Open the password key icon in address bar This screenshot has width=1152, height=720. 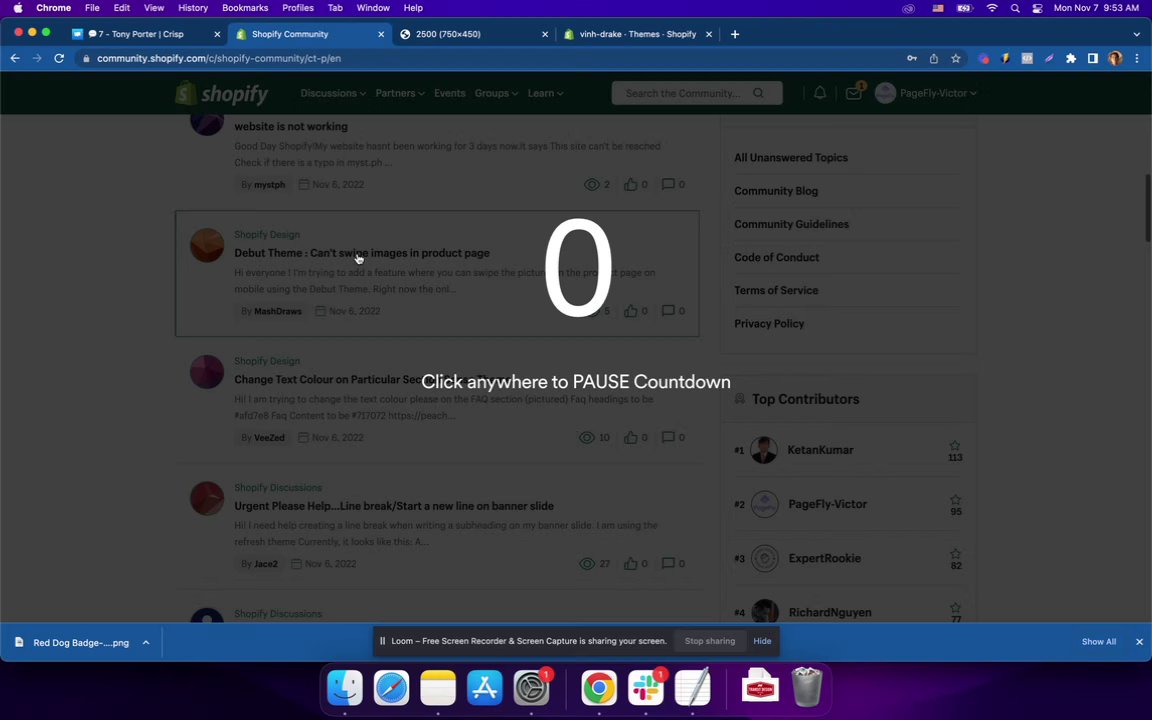click(912, 58)
